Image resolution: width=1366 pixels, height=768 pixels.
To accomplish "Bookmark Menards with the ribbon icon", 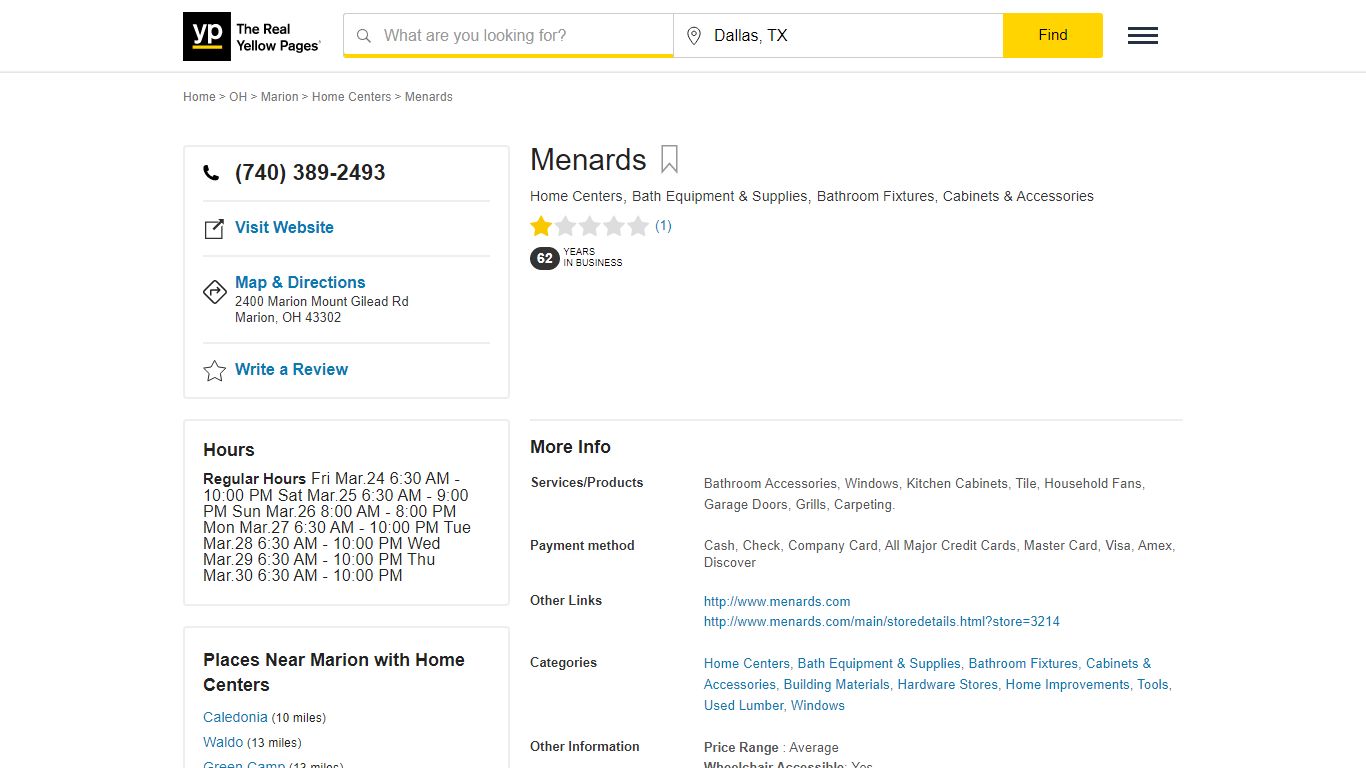I will [x=669, y=160].
